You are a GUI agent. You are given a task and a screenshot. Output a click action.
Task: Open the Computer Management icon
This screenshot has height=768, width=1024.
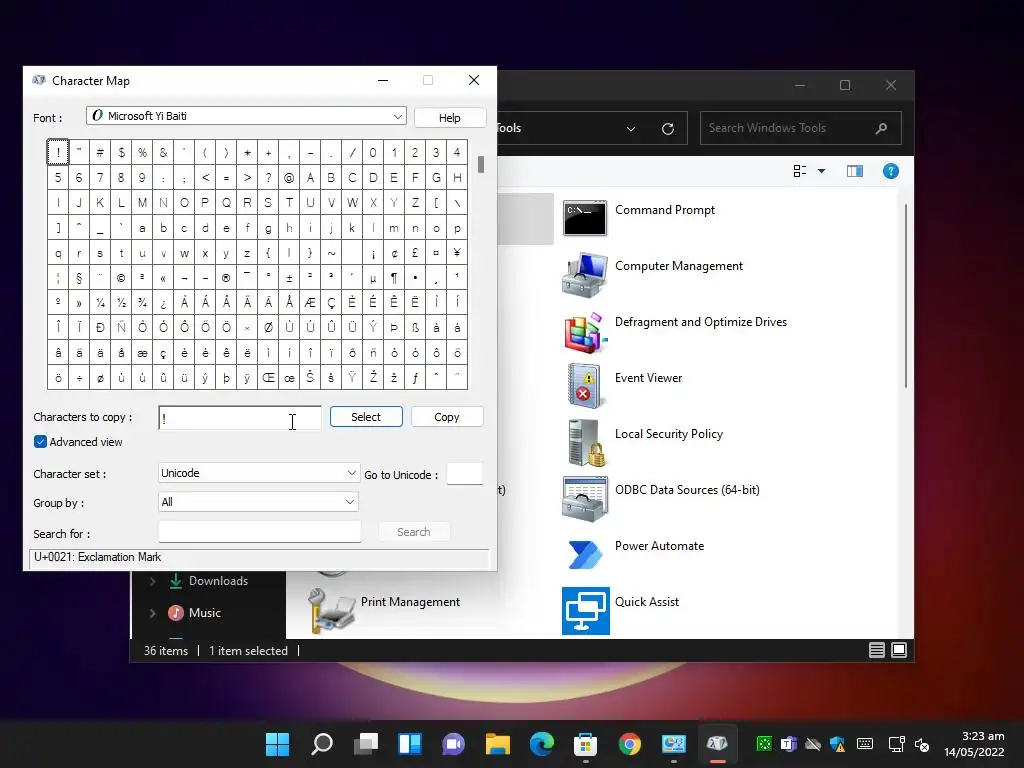[x=584, y=274]
